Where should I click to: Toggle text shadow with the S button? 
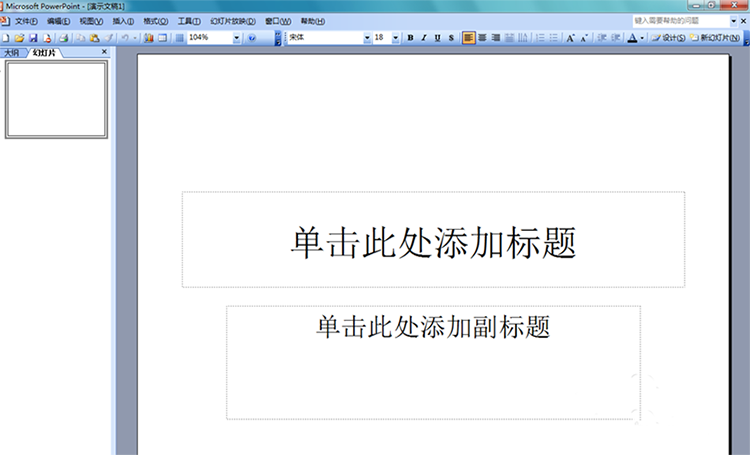[x=451, y=38]
